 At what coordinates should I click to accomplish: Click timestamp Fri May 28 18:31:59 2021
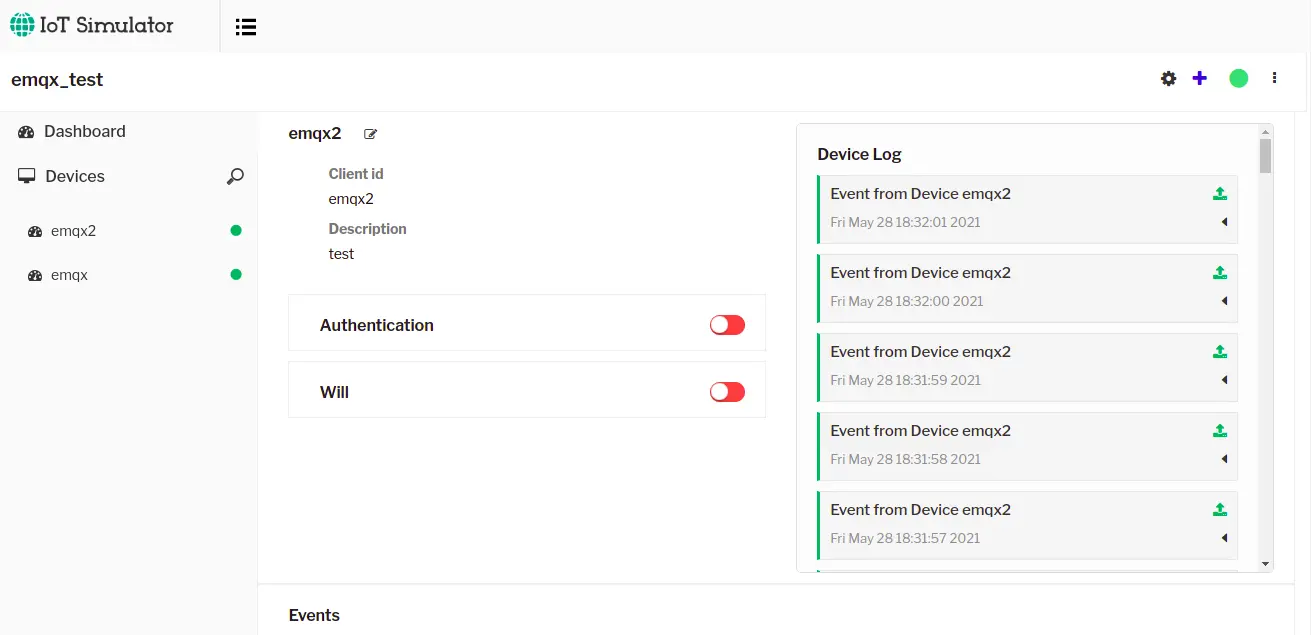[x=905, y=380]
